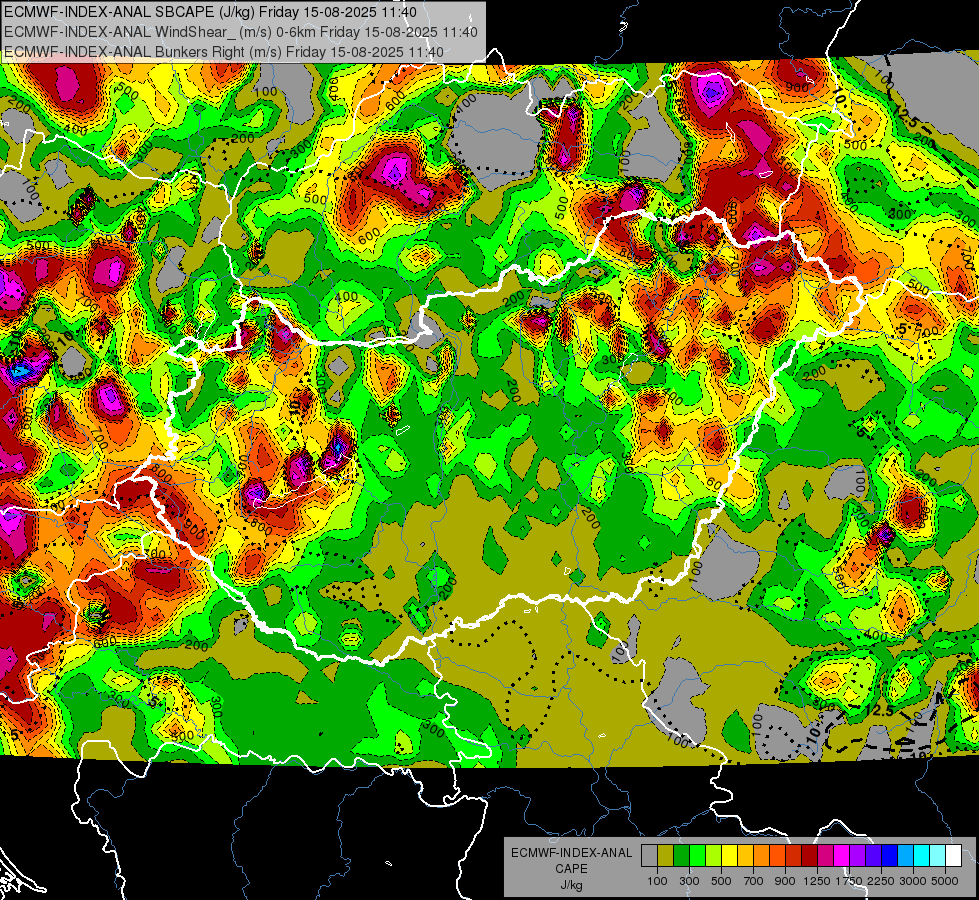Viewport: 979px width, 900px height.
Task: Click the pure blue legend swatch right of 2250
Action: pos(890,856)
